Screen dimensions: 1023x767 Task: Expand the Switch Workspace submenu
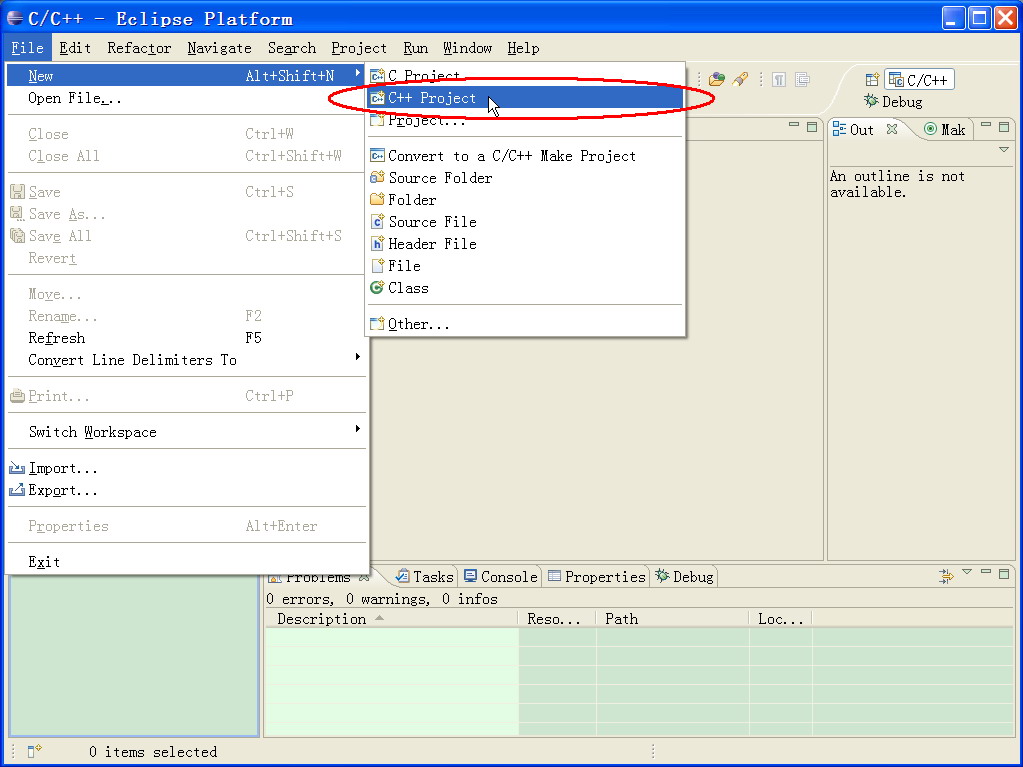(358, 429)
